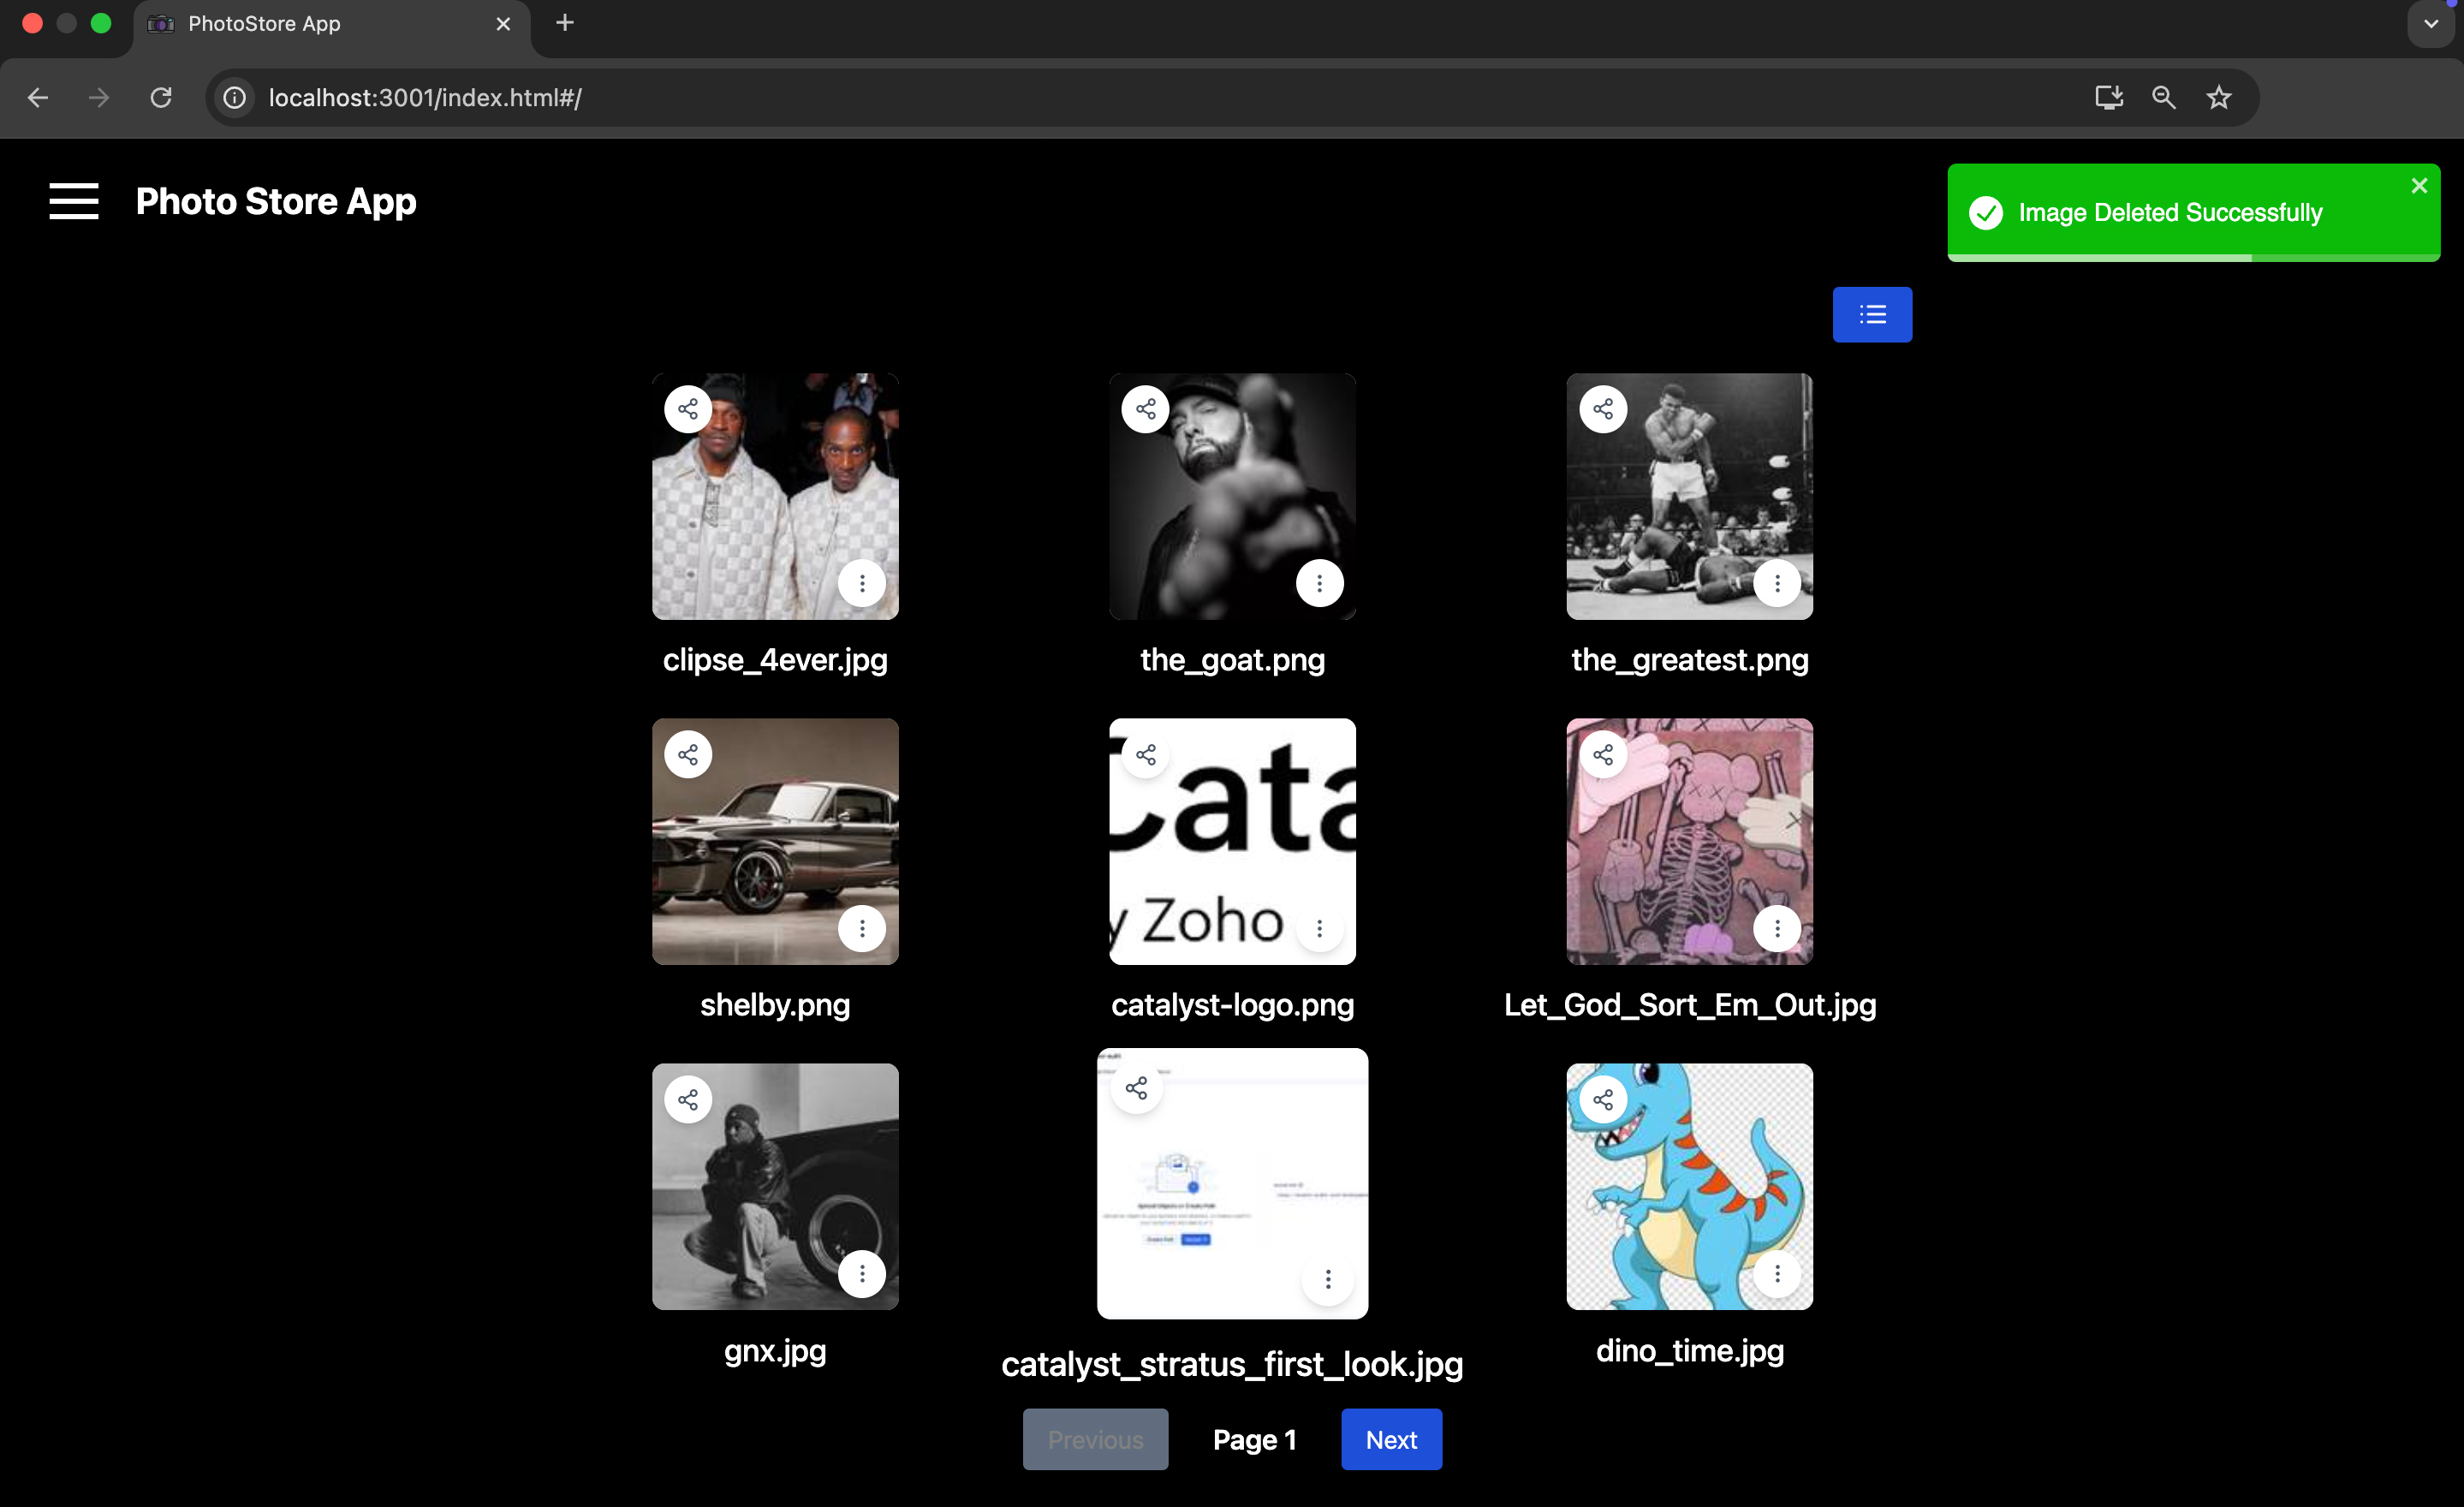Switch to list view layout

tap(1872, 315)
